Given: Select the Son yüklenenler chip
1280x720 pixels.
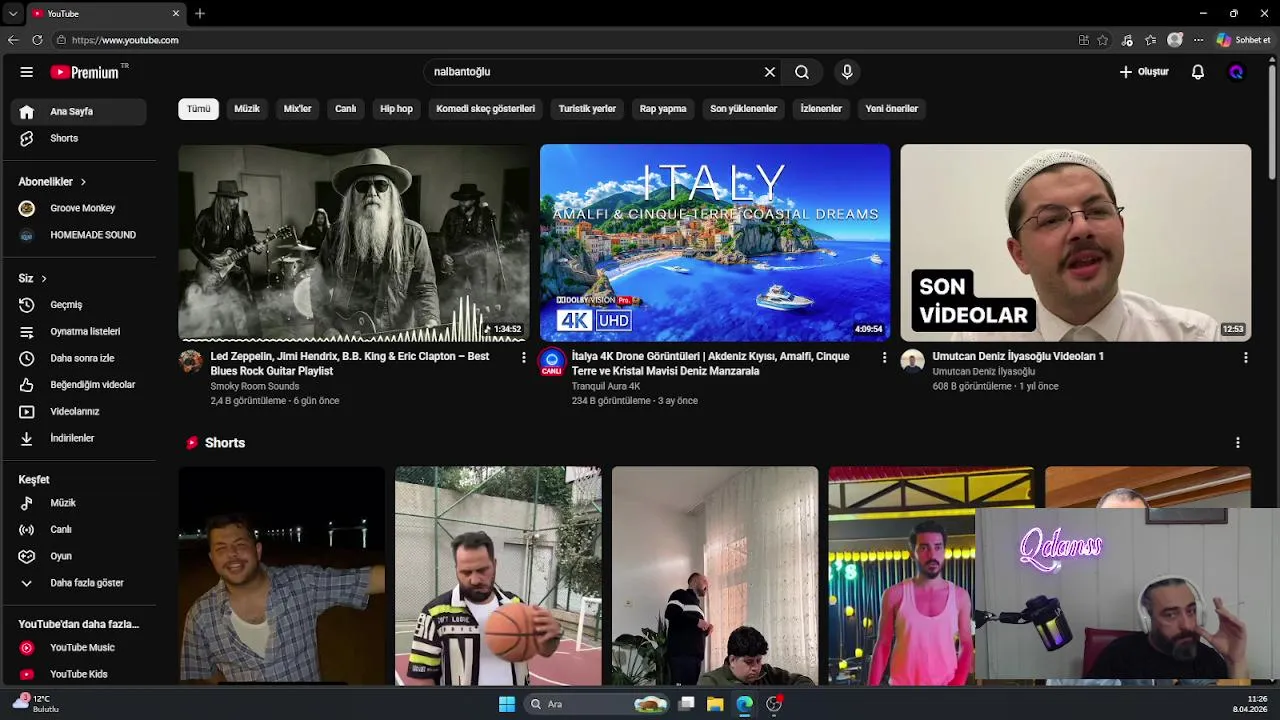Looking at the screenshot, I should (x=743, y=109).
